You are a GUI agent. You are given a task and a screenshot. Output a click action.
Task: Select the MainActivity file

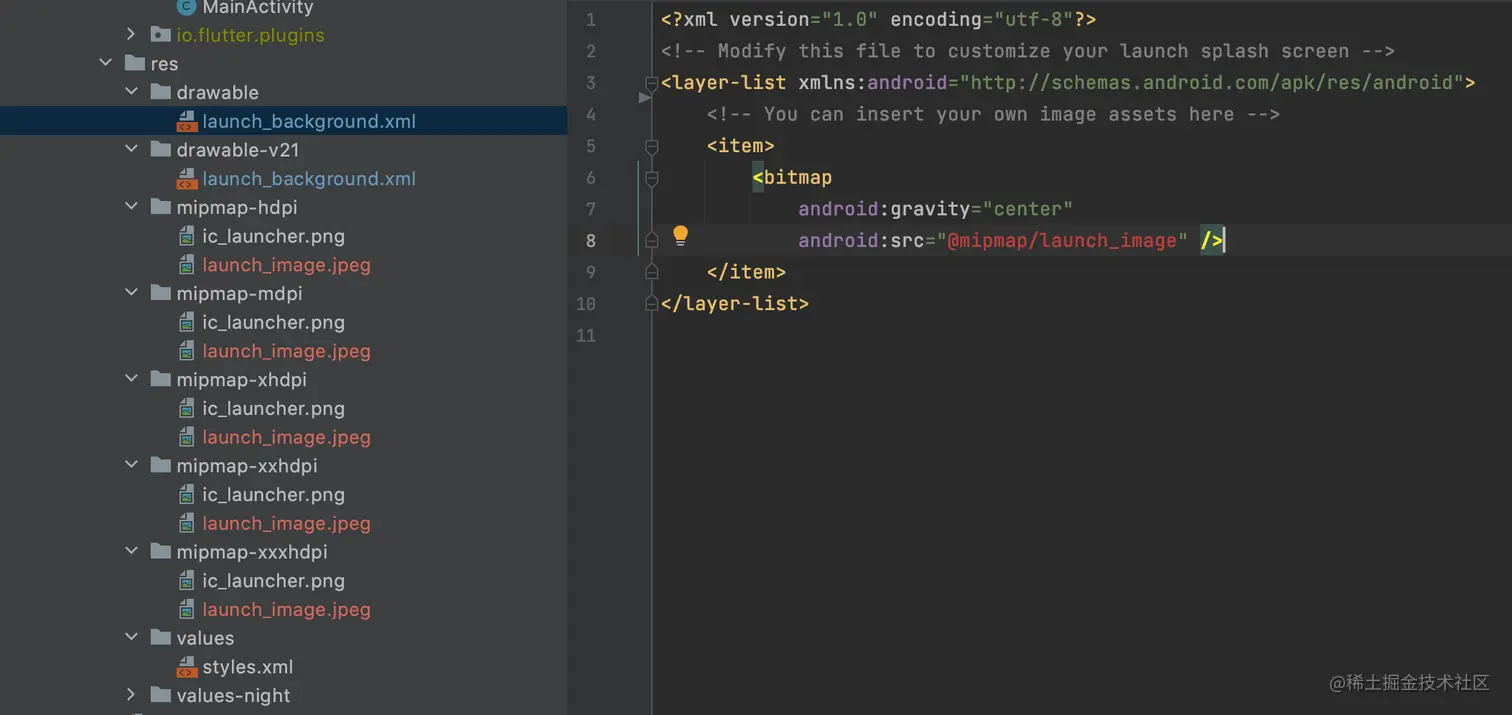(258, 7)
